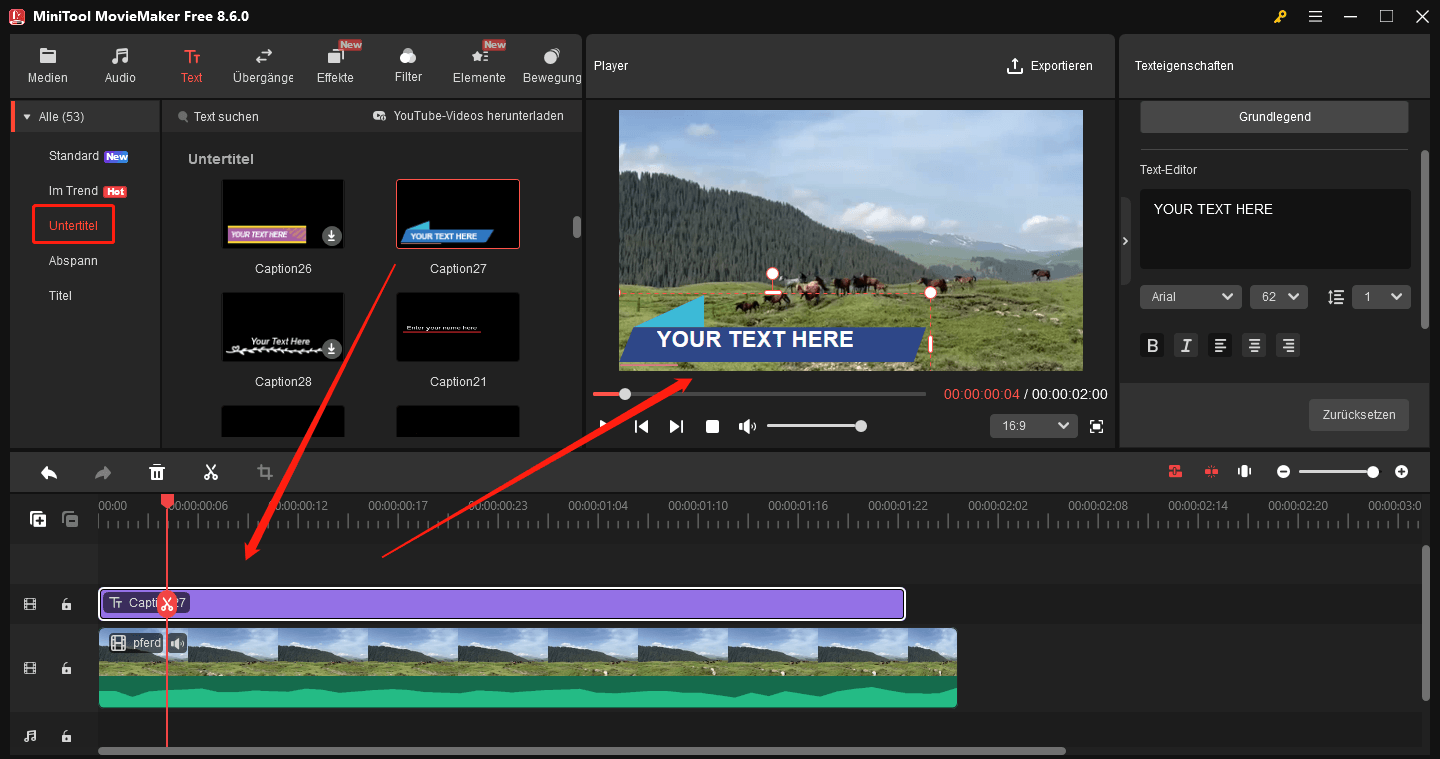The height and width of the screenshot is (759, 1440).
Task: Toggle italic text formatting
Action: pyautogui.click(x=1187, y=346)
